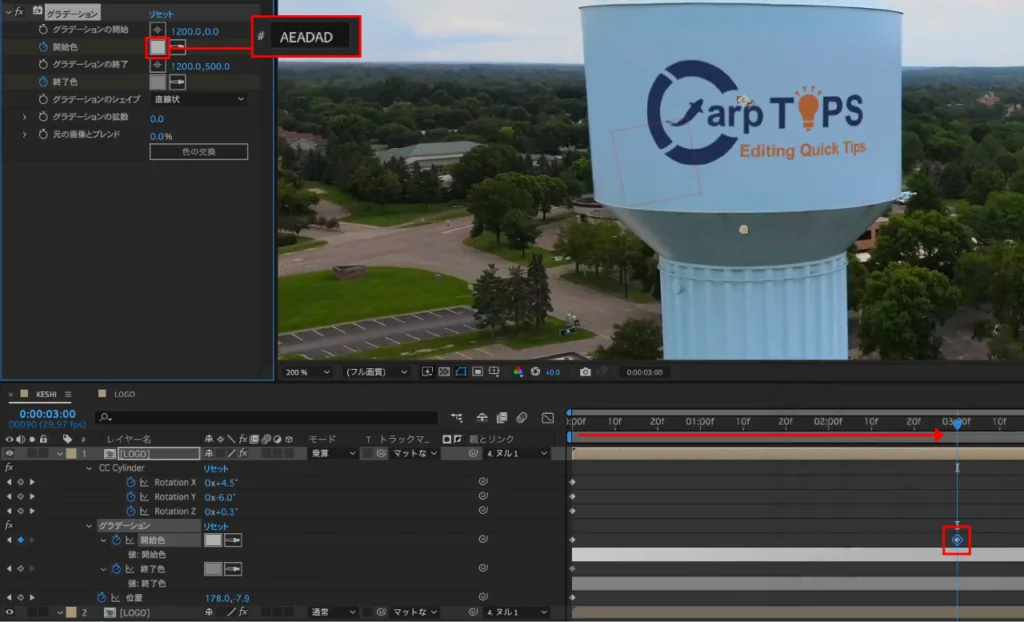Open グラデーションのシェイプ dropdown 直線状

199,99
